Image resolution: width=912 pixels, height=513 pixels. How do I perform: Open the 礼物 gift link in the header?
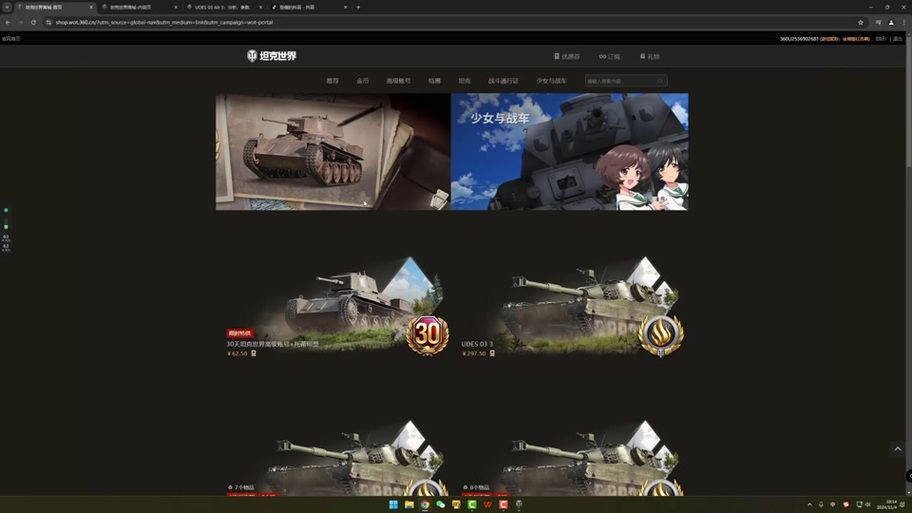point(650,56)
